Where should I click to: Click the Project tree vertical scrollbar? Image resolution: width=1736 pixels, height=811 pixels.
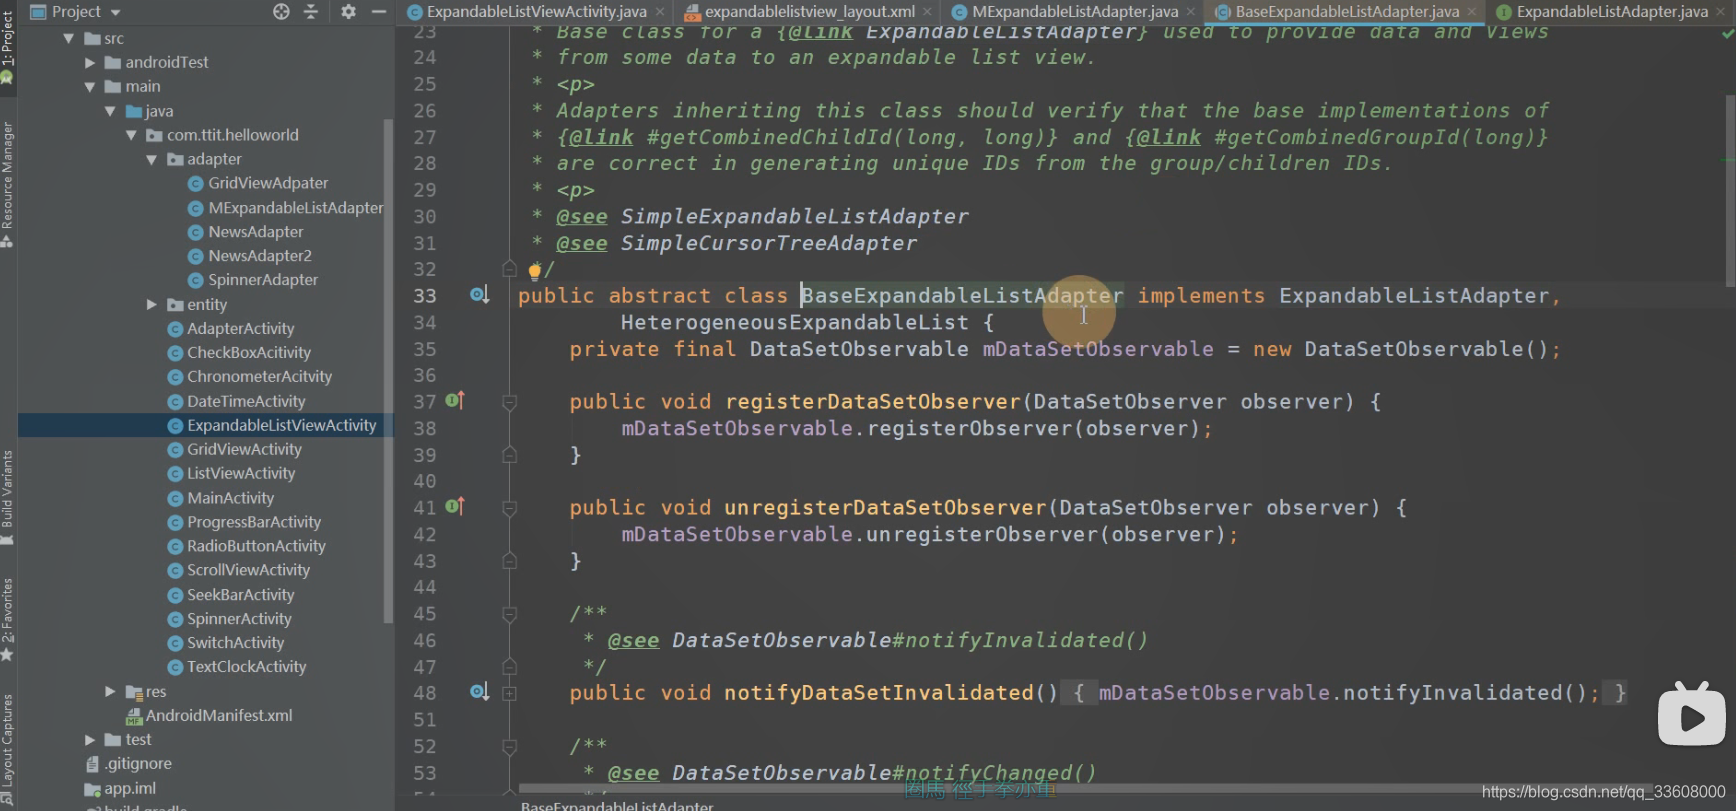click(388, 370)
